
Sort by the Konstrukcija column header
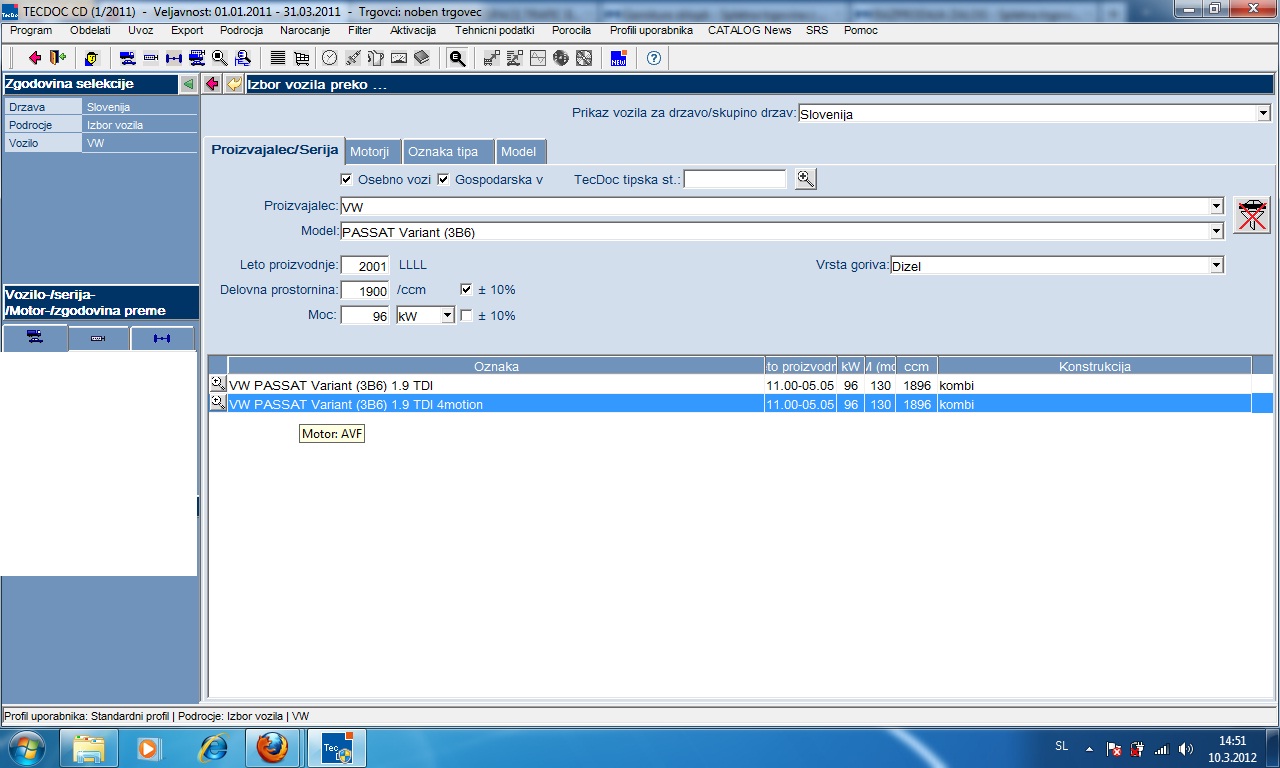[x=1094, y=366]
